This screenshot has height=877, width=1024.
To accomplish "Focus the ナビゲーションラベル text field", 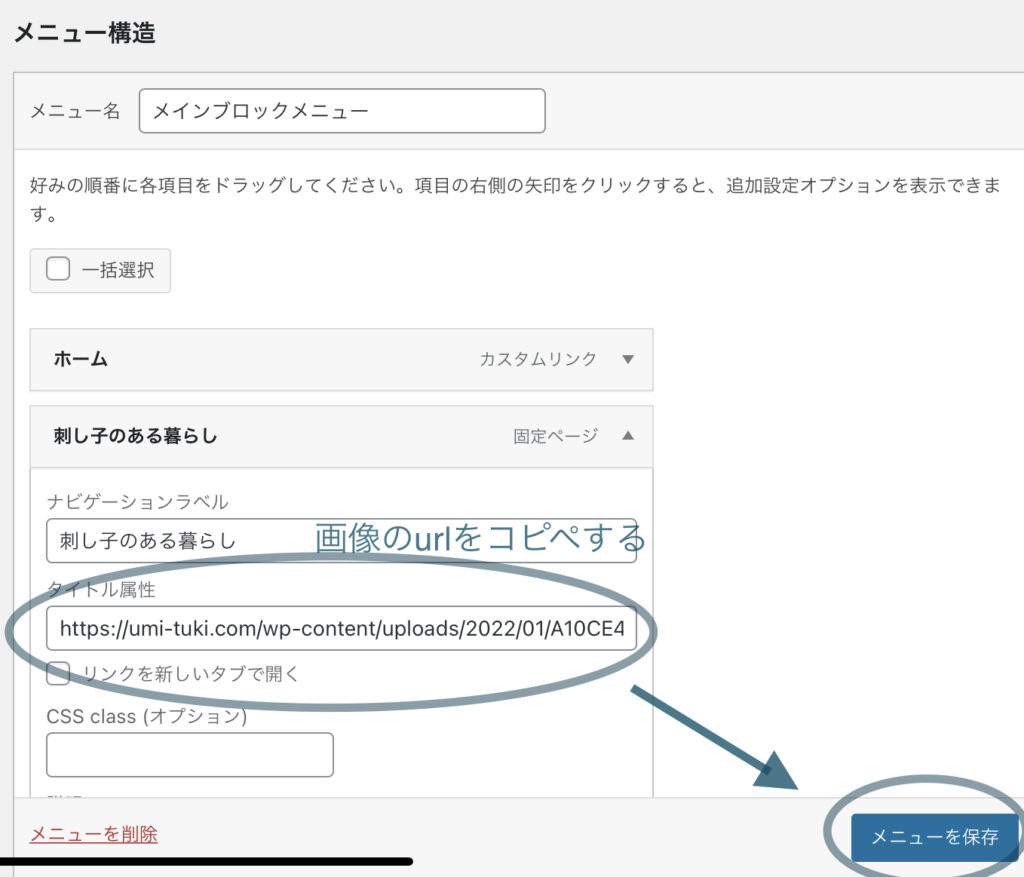I will click(x=340, y=541).
